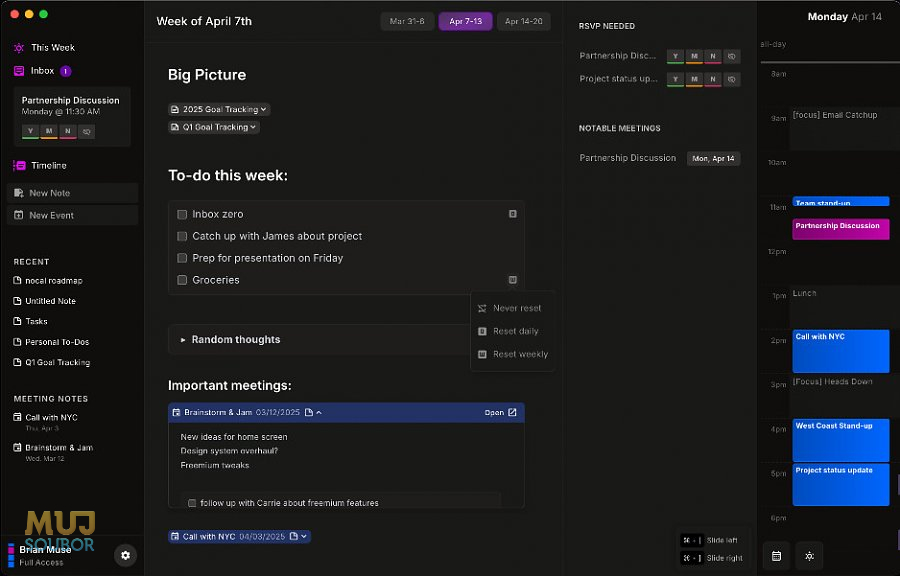The height and width of the screenshot is (576, 900).
Task: RSVP Y for Project status up... row
Action: click(x=676, y=79)
